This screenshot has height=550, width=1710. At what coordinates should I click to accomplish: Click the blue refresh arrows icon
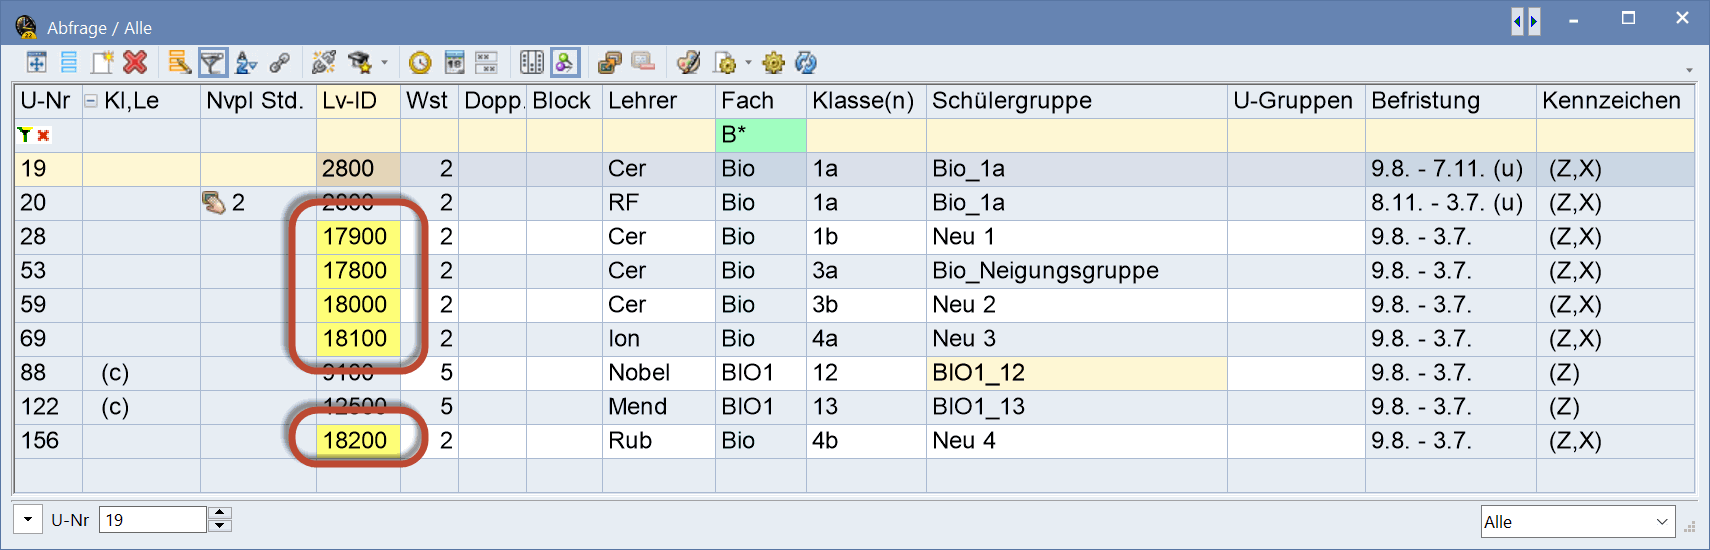[x=806, y=63]
